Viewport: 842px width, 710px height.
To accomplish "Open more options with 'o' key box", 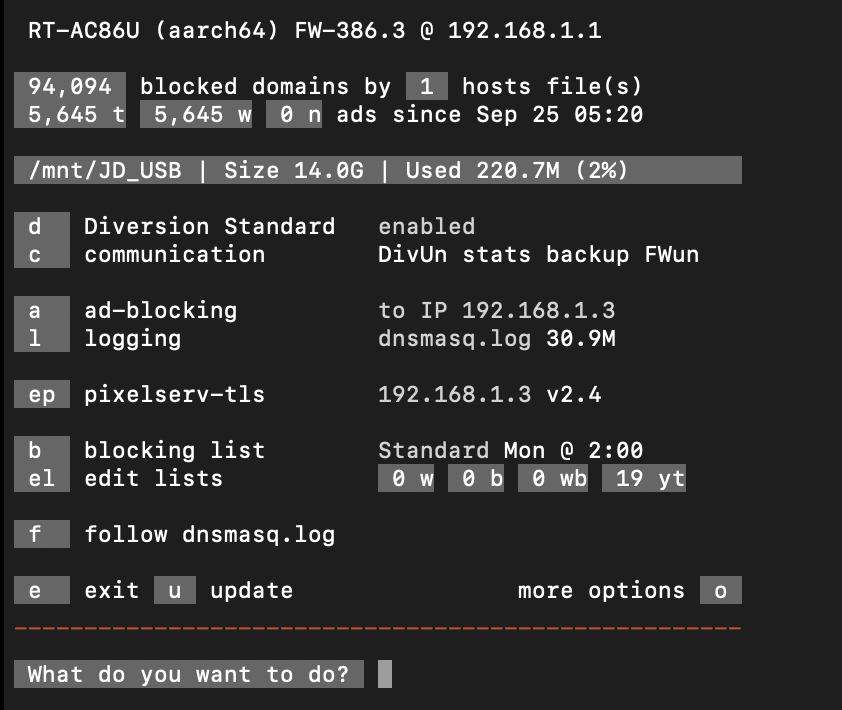I will pyautogui.click(x=720, y=590).
